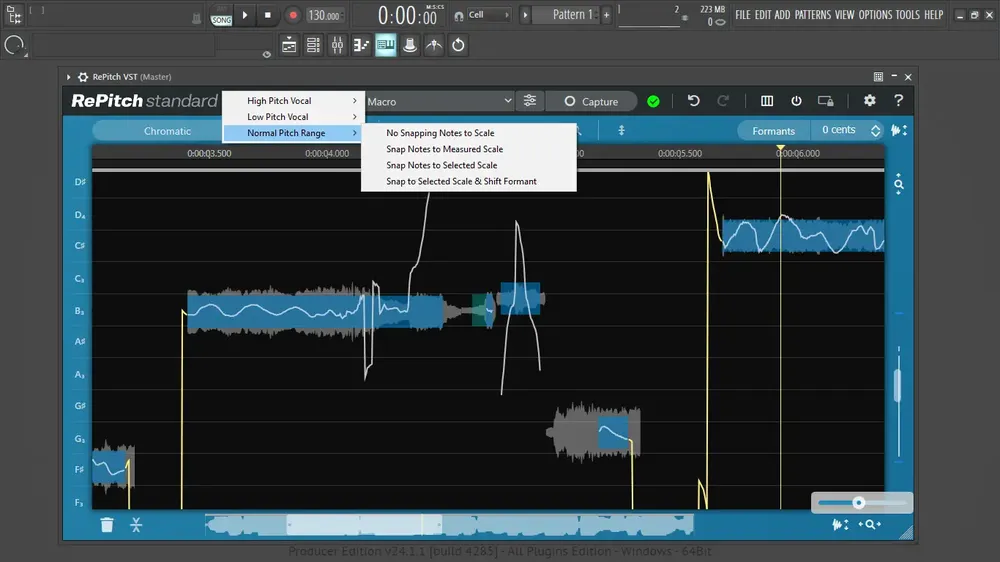Screen dimensions: 1000x562
Task: Click the split note tool icon
Action: tap(136, 524)
